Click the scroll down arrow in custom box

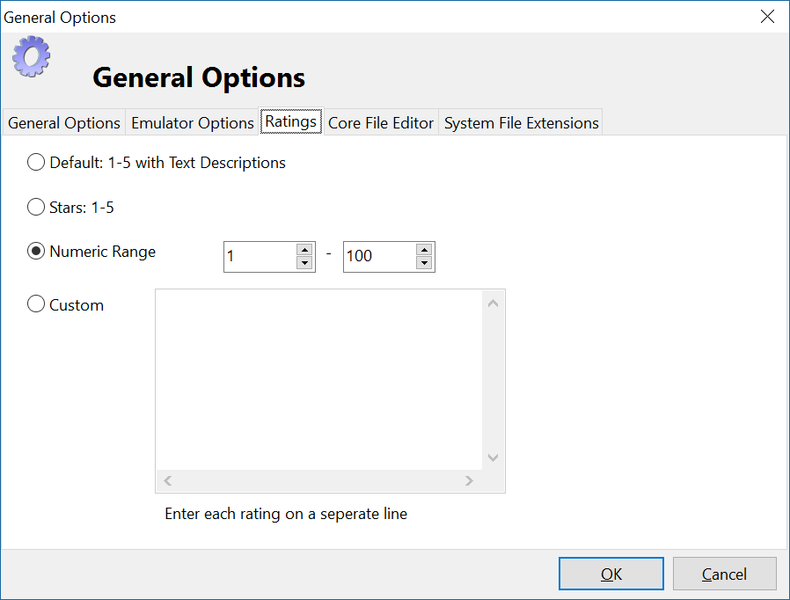point(493,457)
